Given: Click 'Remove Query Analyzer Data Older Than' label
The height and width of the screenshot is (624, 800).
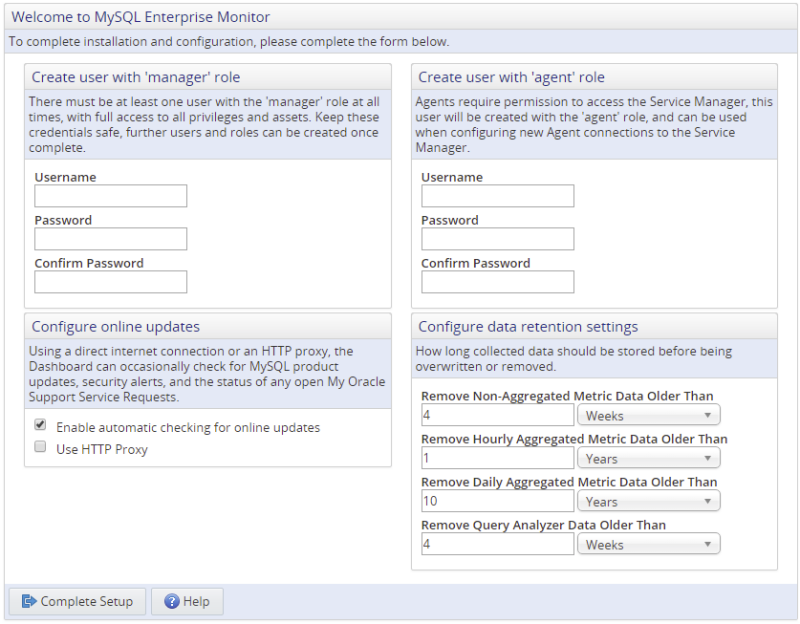Looking at the screenshot, I should [x=543, y=525].
